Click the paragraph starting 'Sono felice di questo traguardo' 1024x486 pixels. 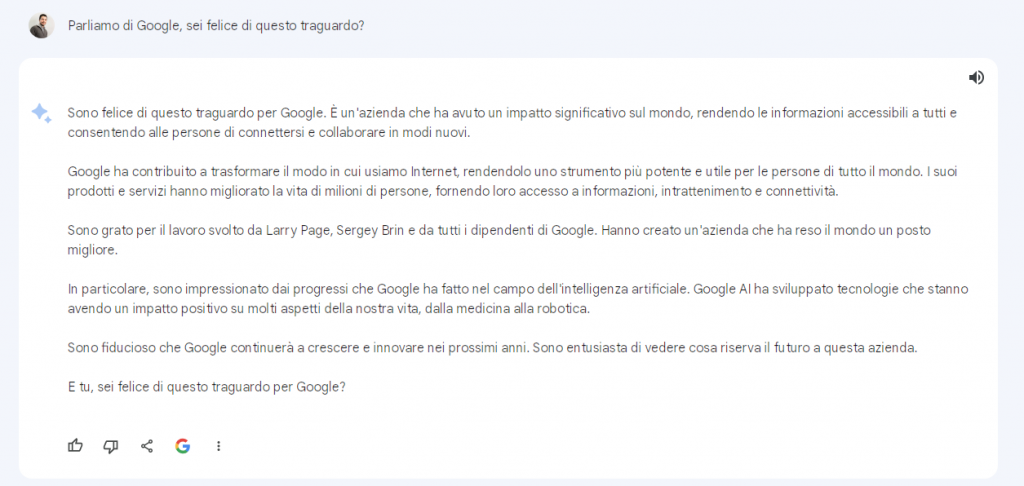click(x=512, y=122)
